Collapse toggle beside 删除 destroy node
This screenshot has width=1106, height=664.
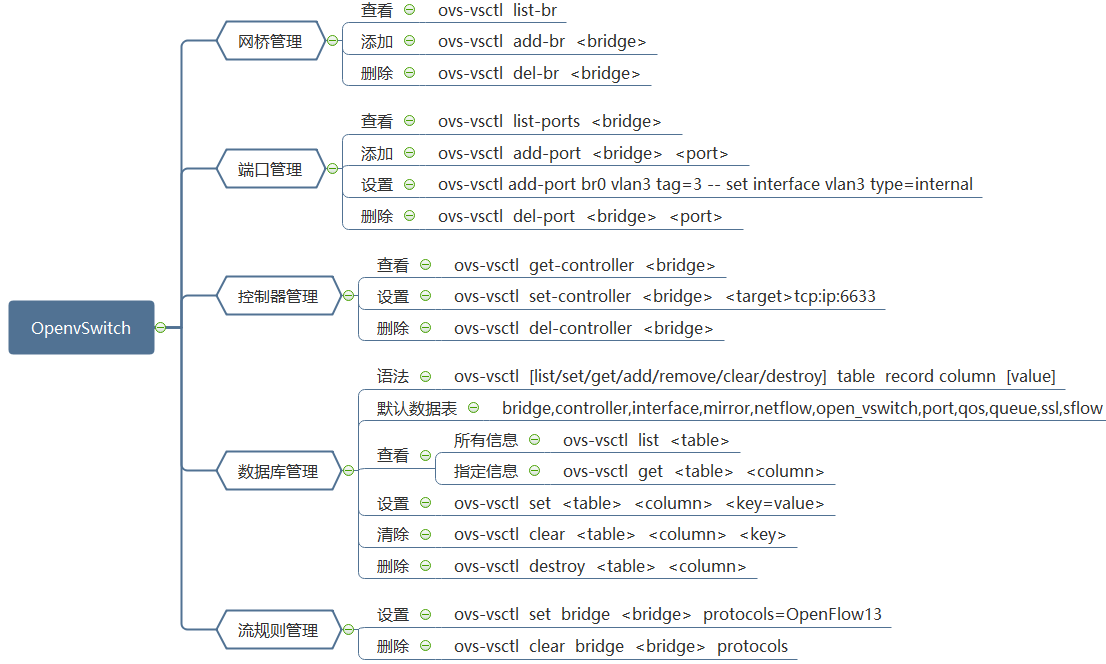tap(426, 566)
